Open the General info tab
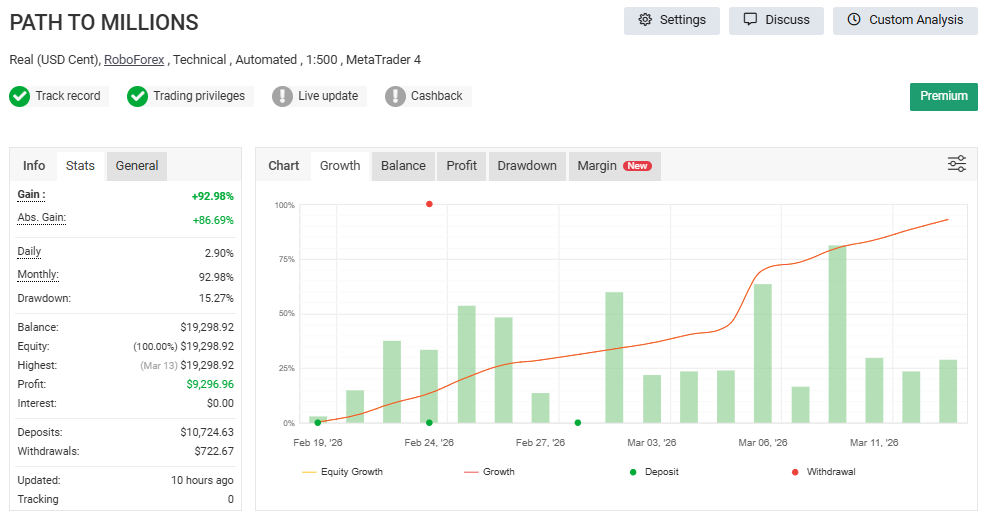 (x=137, y=166)
